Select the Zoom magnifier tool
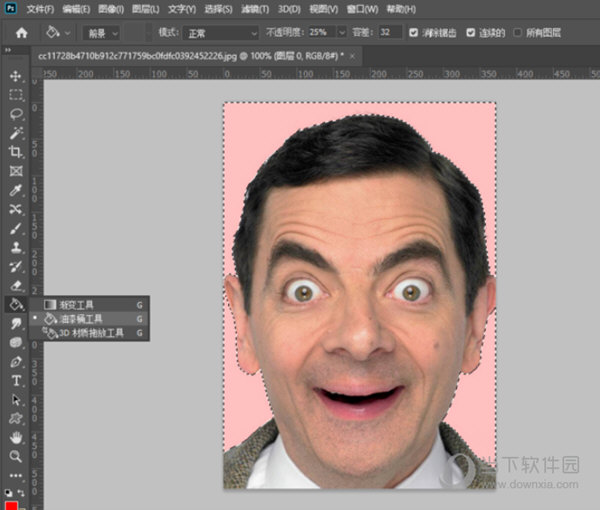 click(x=15, y=456)
